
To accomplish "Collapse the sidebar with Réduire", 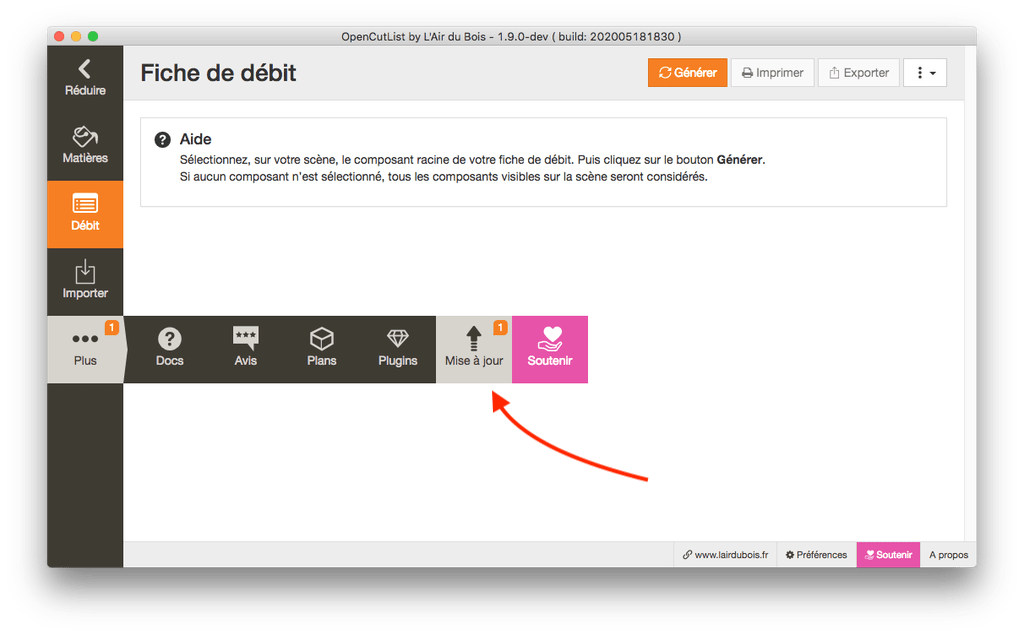I will pos(85,79).
